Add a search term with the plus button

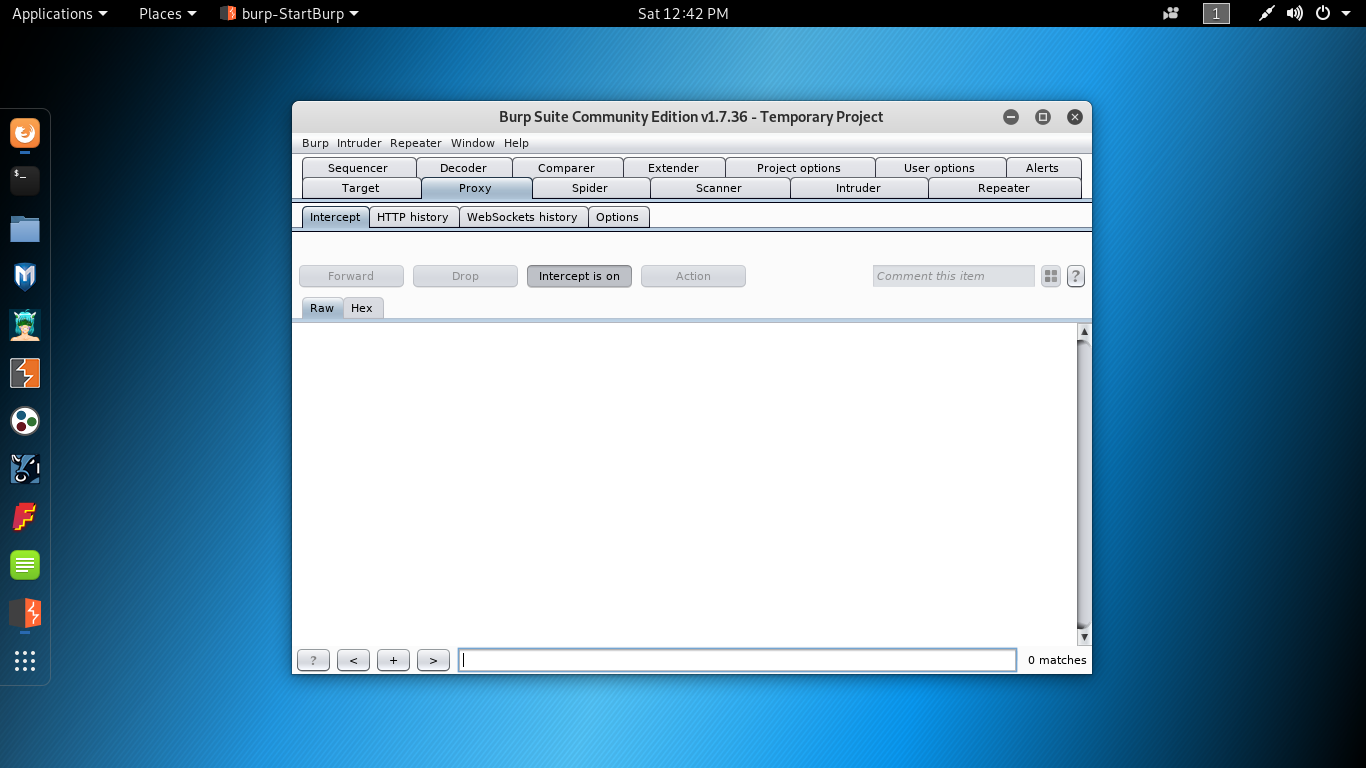click(393, 660)
